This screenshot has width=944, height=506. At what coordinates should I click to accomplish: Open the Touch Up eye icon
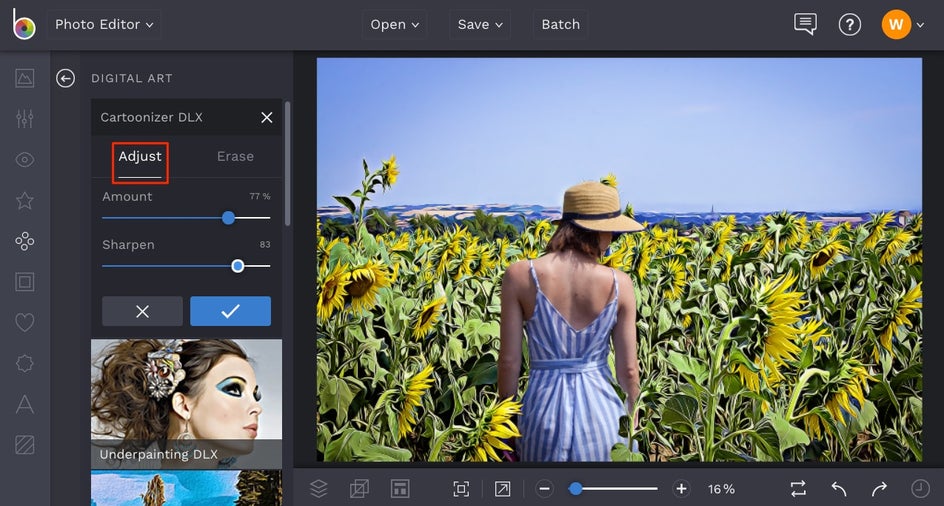coord(25,160)
